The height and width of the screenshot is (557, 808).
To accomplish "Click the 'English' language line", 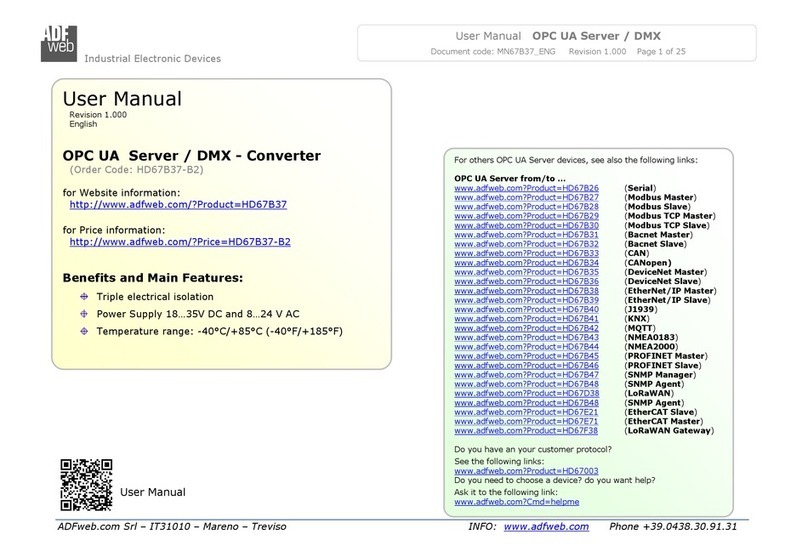I will pos(83,124).
